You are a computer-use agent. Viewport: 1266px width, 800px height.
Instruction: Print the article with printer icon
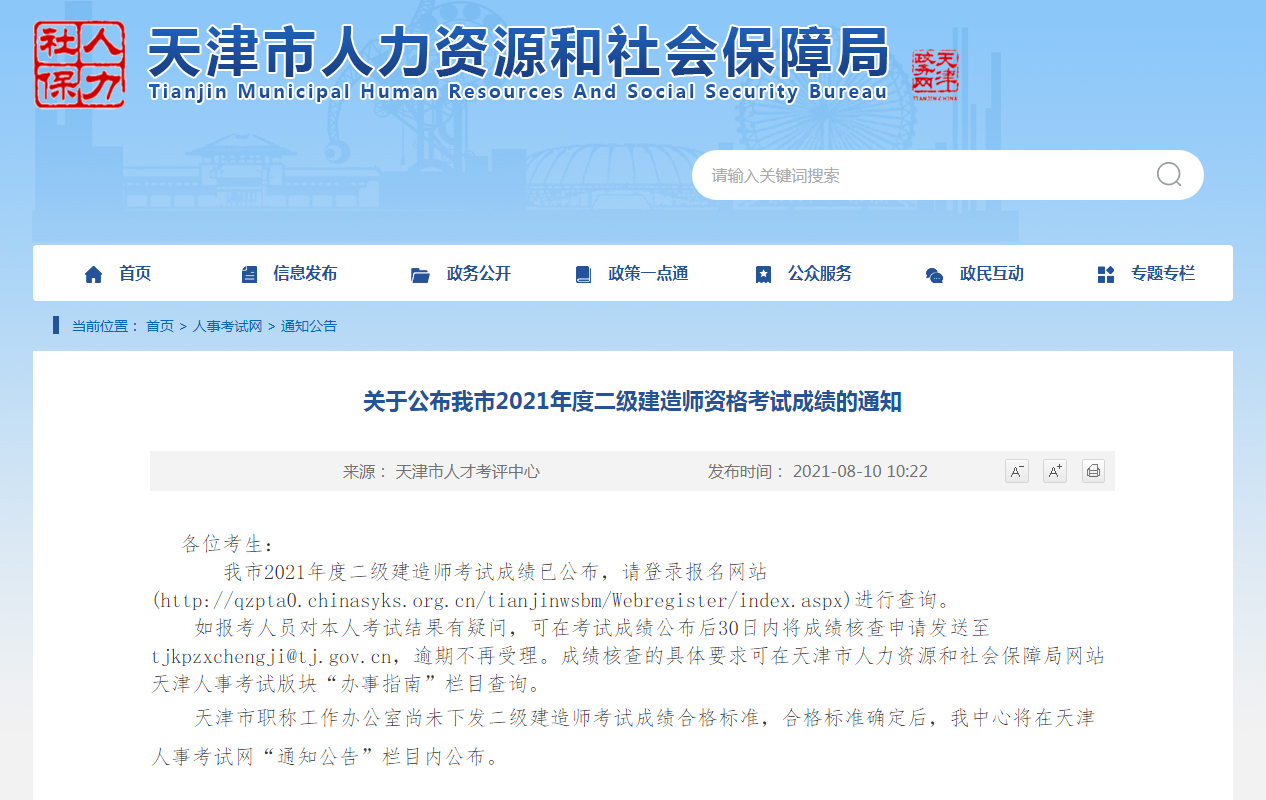tap(1093, 471)
